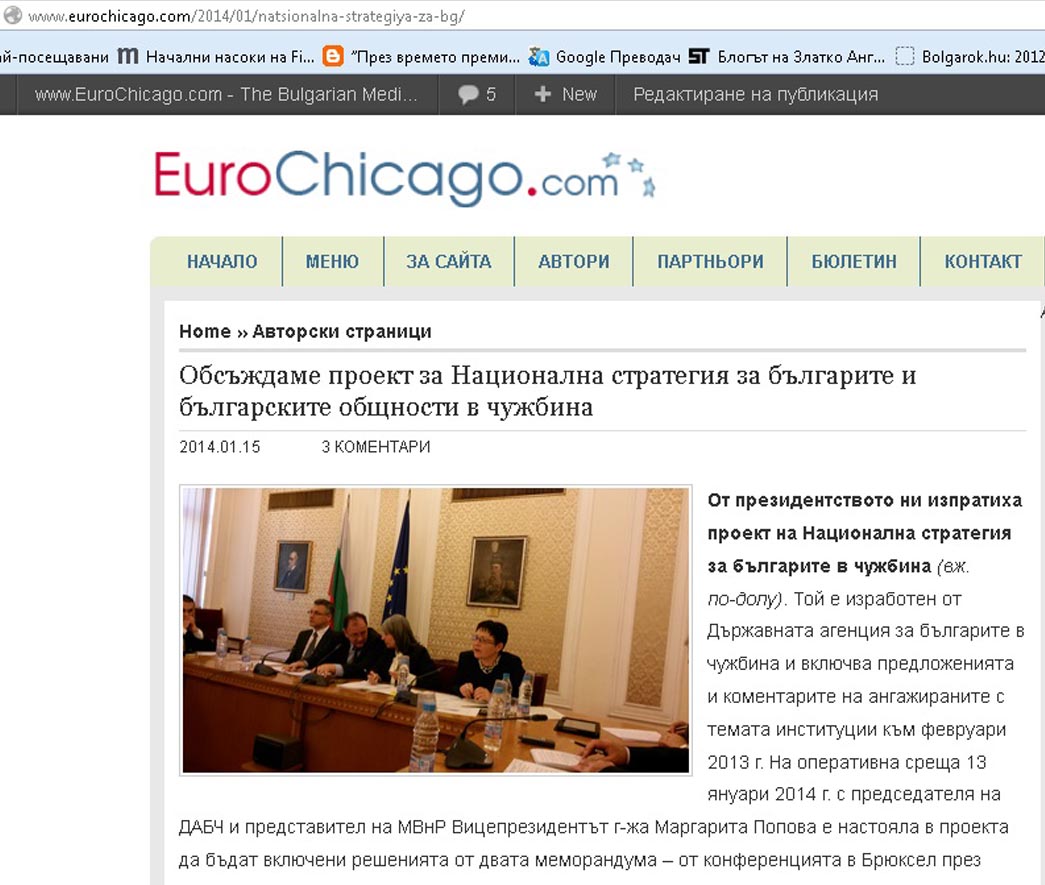Click the globe site-identity icon in address bar

[12, 18]
